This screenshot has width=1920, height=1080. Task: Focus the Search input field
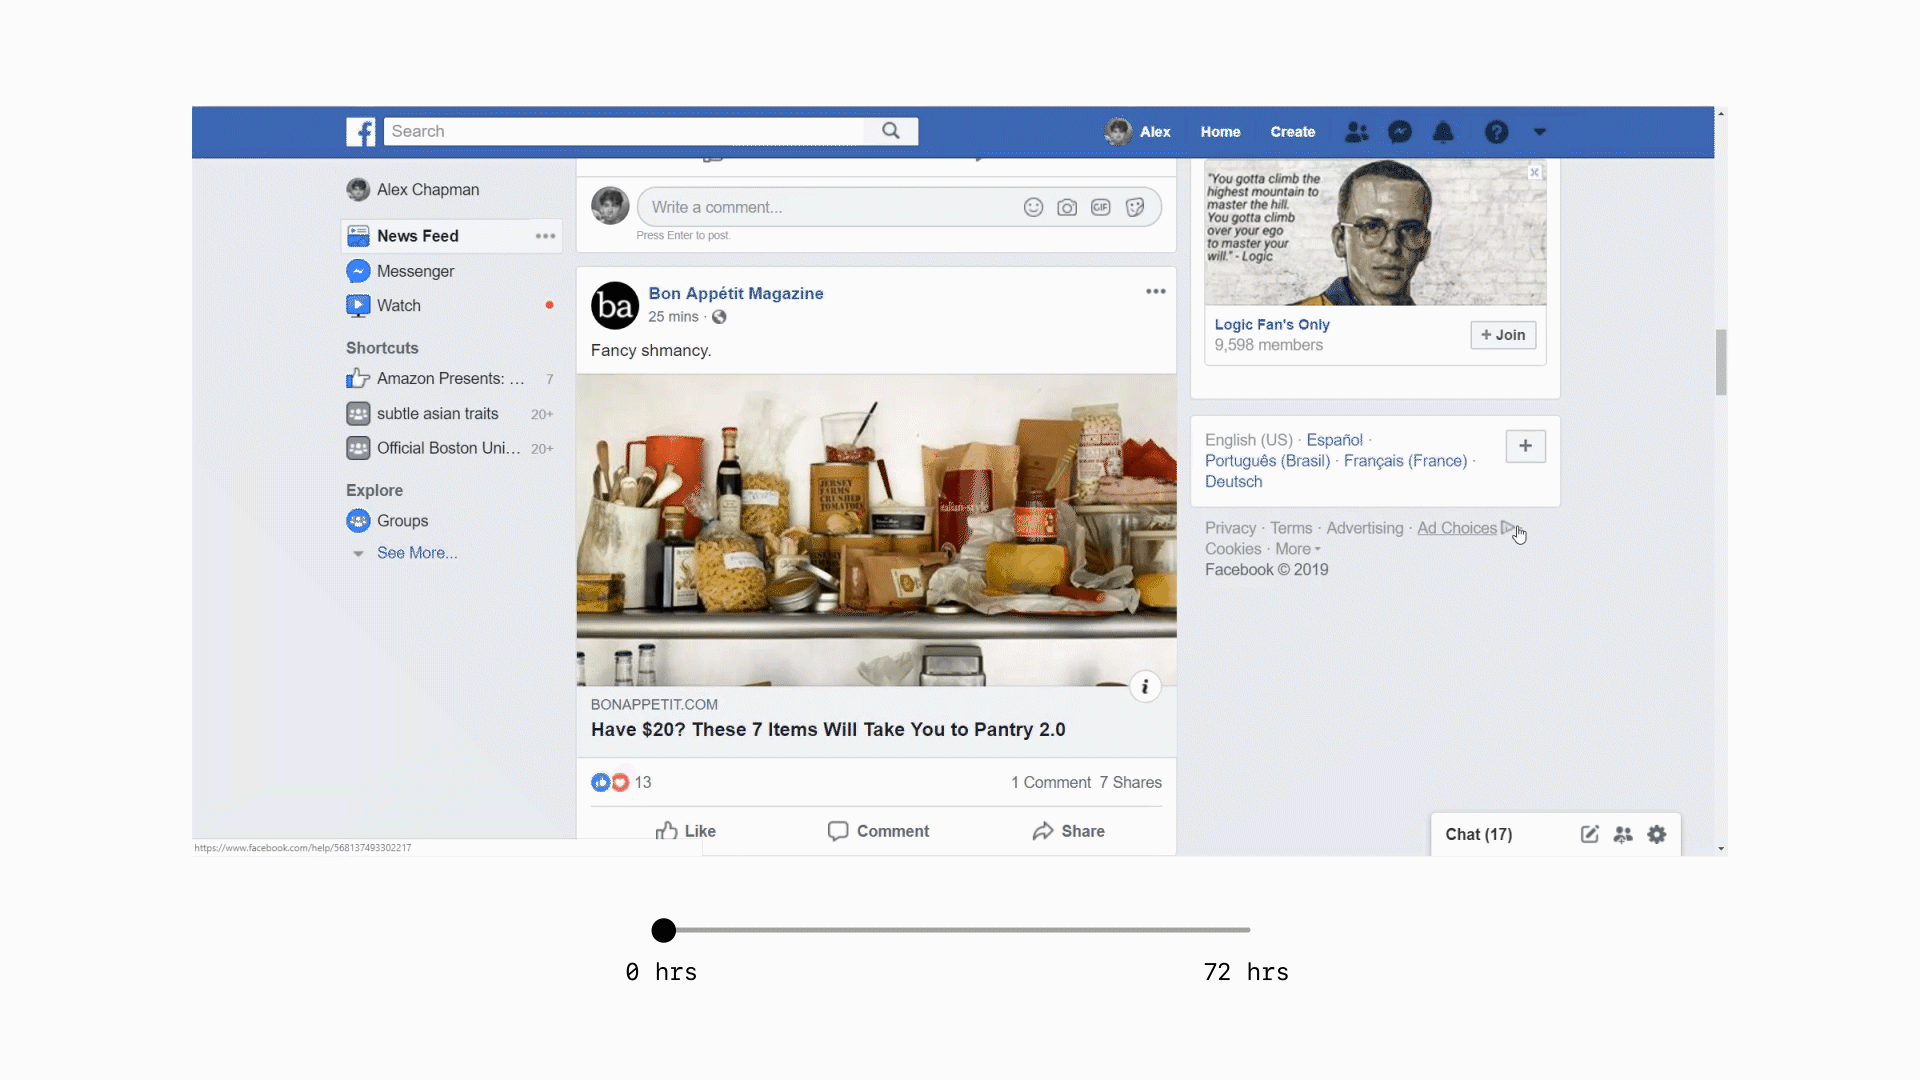coord(625,131)
